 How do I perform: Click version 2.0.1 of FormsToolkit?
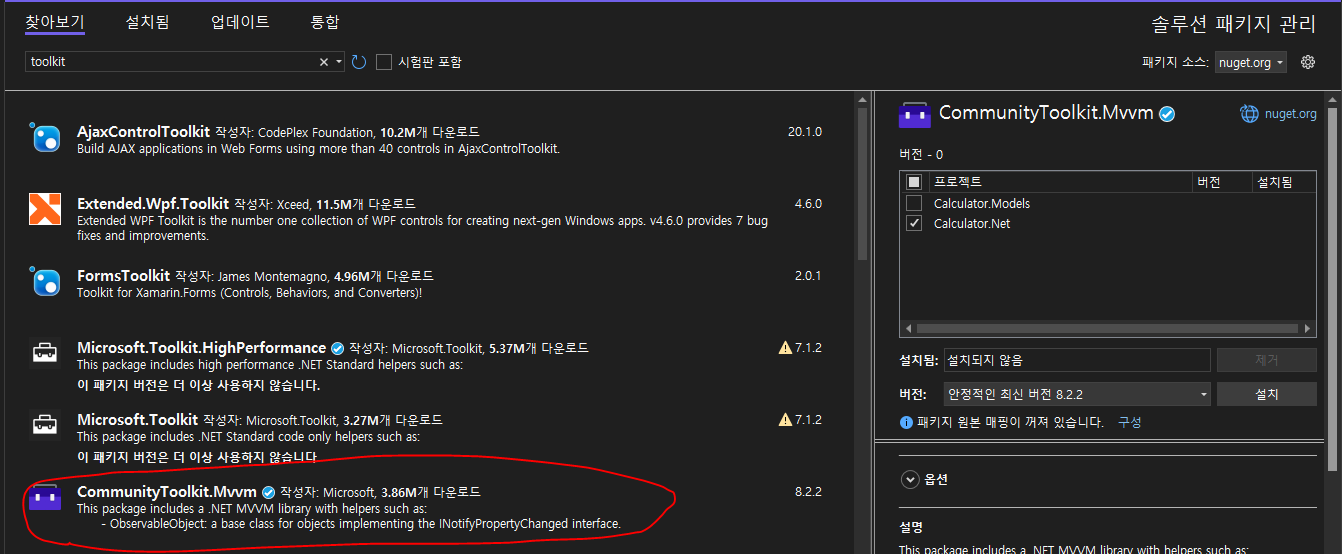808,276
